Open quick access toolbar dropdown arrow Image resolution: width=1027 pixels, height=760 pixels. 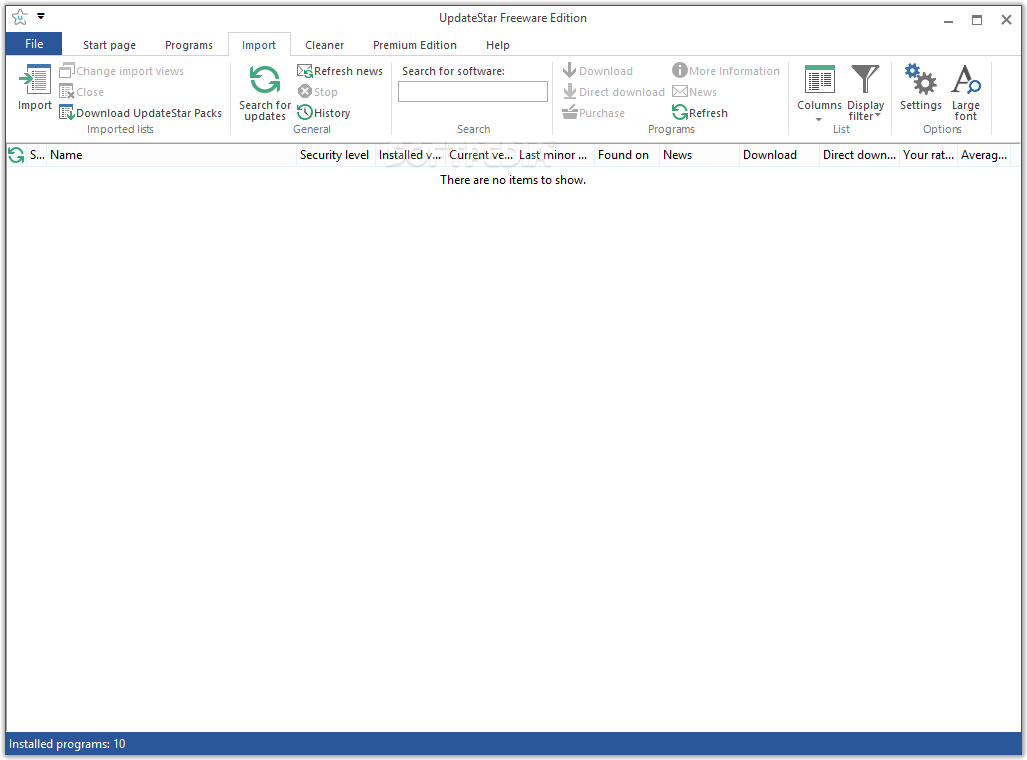click(41, 16)
